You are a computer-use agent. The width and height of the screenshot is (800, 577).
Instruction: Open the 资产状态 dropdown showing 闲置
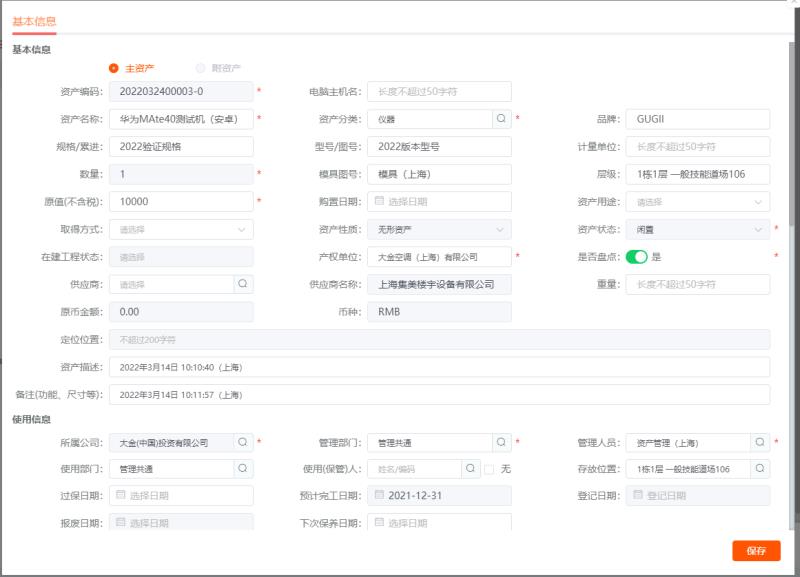coord(699,229)
